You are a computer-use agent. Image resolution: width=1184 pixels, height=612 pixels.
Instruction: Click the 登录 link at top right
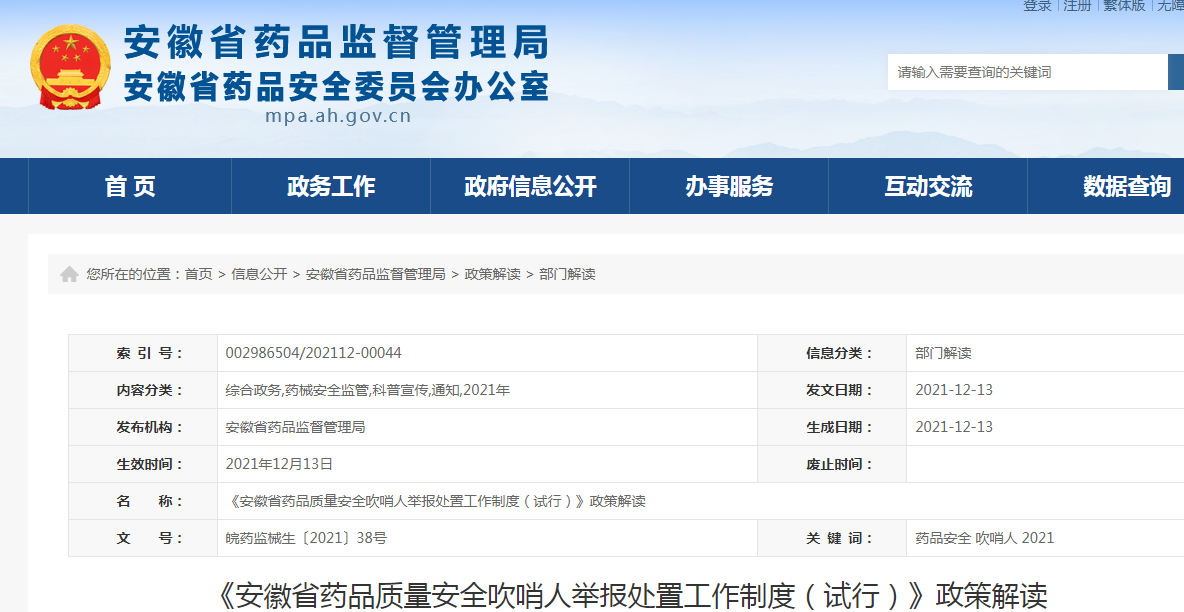(1038, 6)
